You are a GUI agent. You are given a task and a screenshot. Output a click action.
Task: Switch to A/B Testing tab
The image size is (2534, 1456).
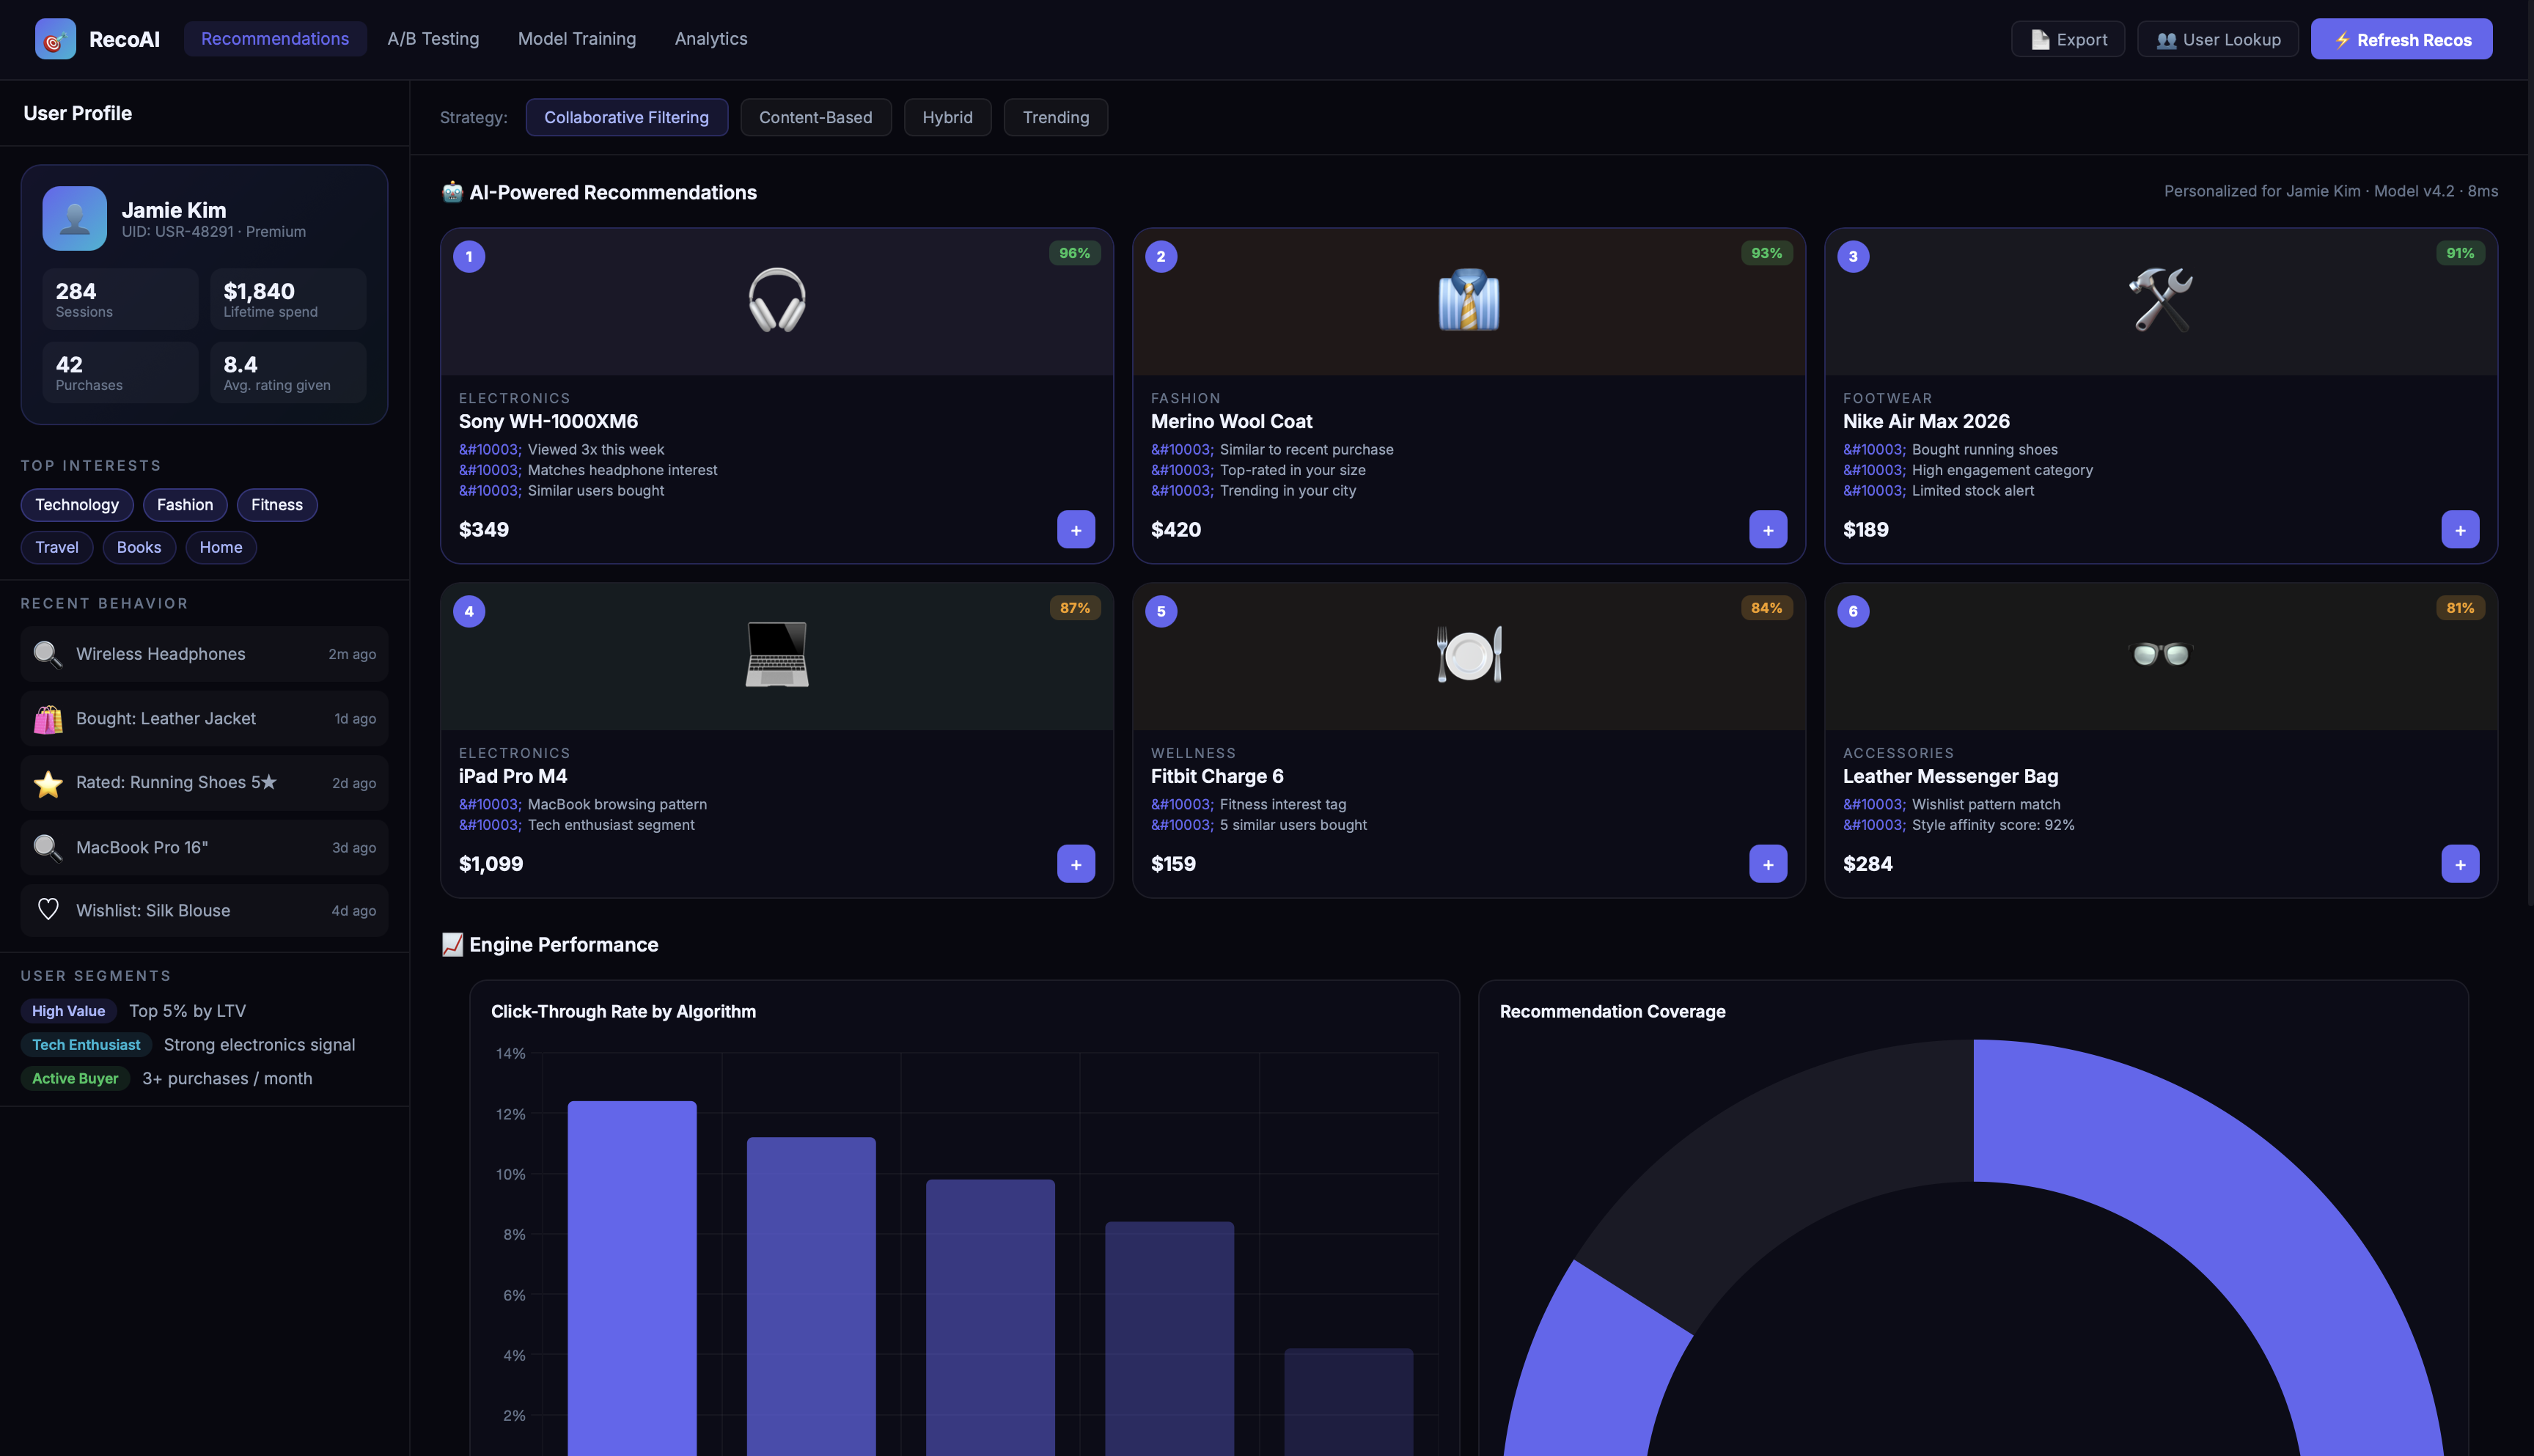[x=433, y=39]
